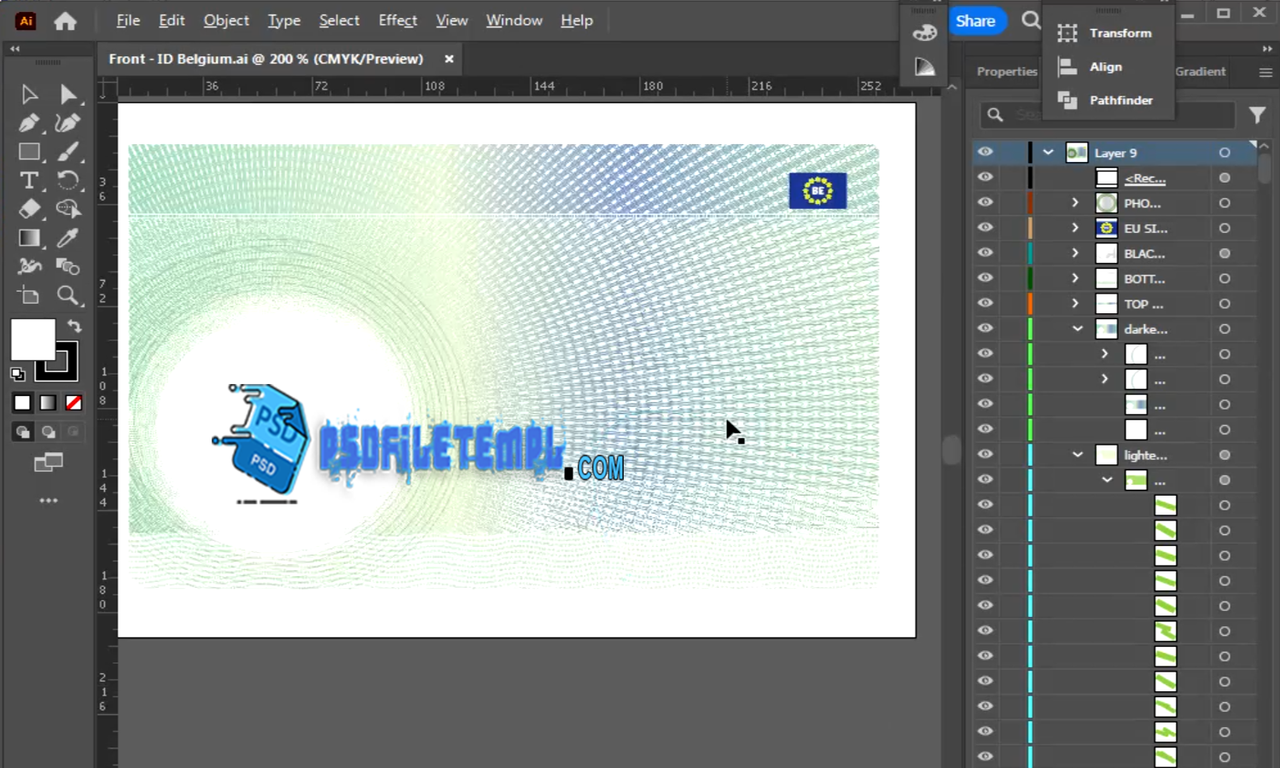
Task: Select the Blend tool
Action: point(68,266)
